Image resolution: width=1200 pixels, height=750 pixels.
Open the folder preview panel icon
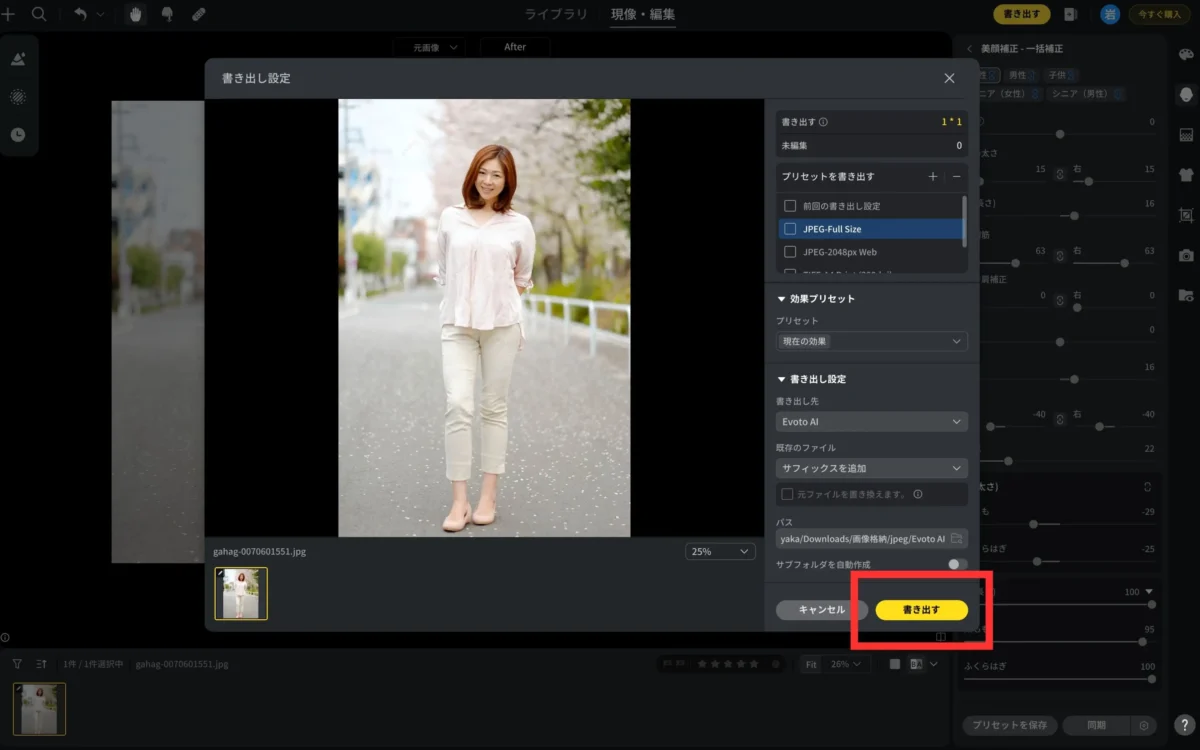pos(1186,295)
